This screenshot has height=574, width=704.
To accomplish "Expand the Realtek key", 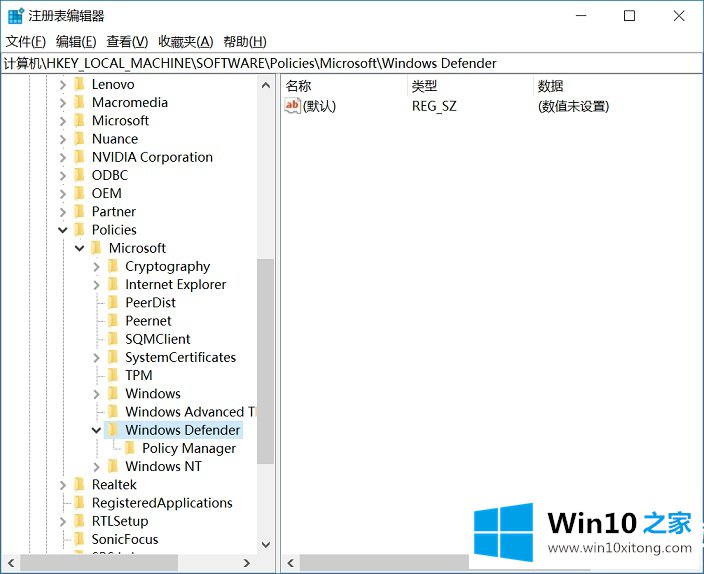I will [x=63, y=485].
